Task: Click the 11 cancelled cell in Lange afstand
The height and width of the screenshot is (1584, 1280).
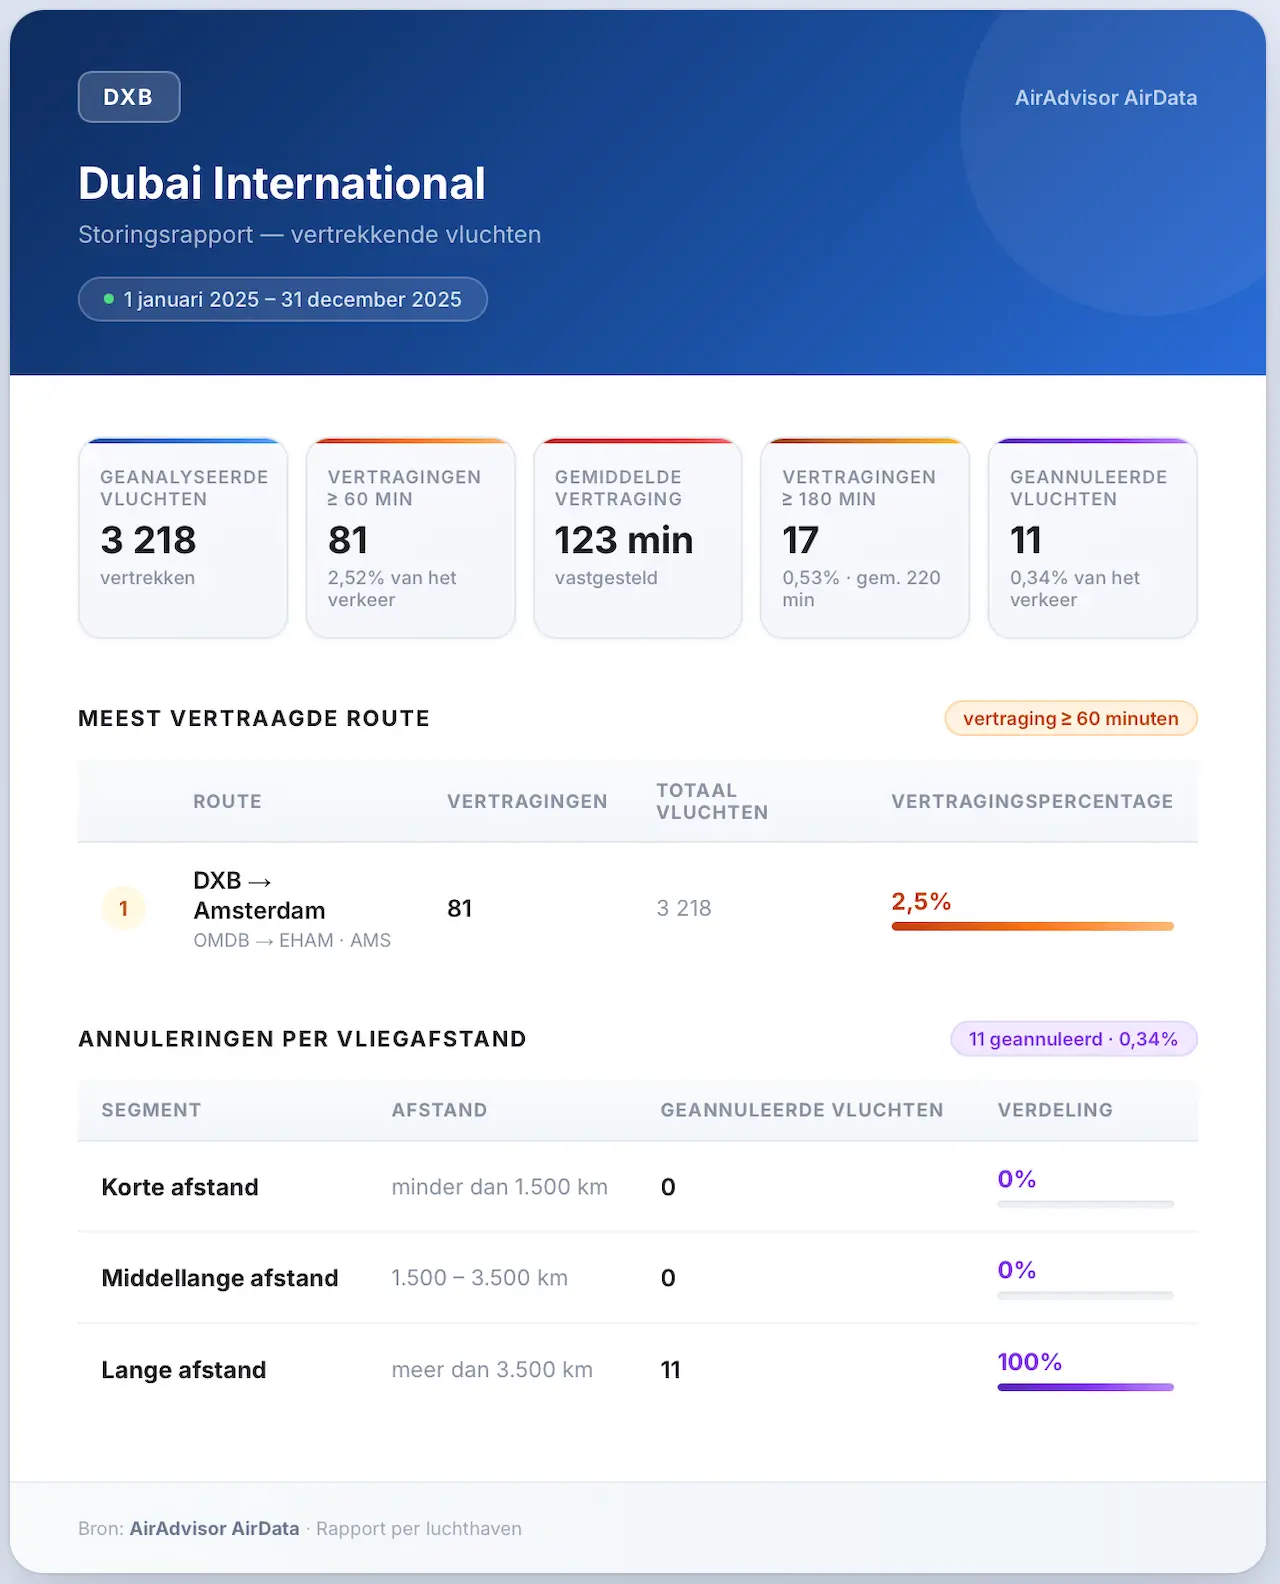Action: (x=670, y=1370)
